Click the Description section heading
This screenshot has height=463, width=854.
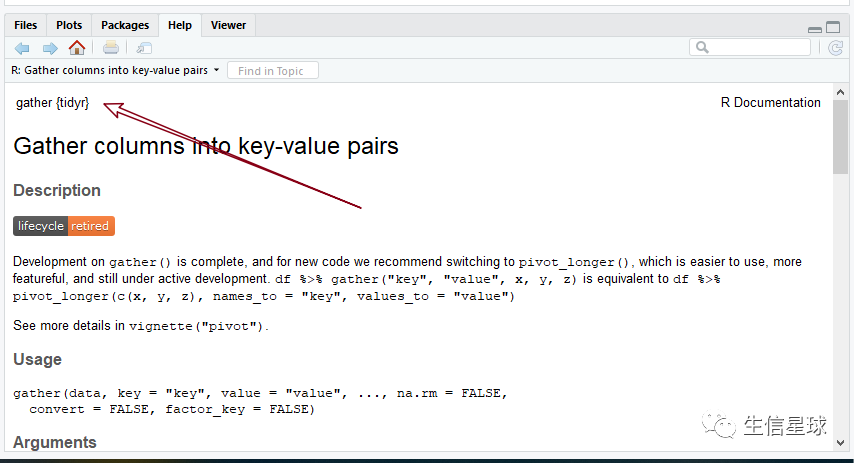57,190
